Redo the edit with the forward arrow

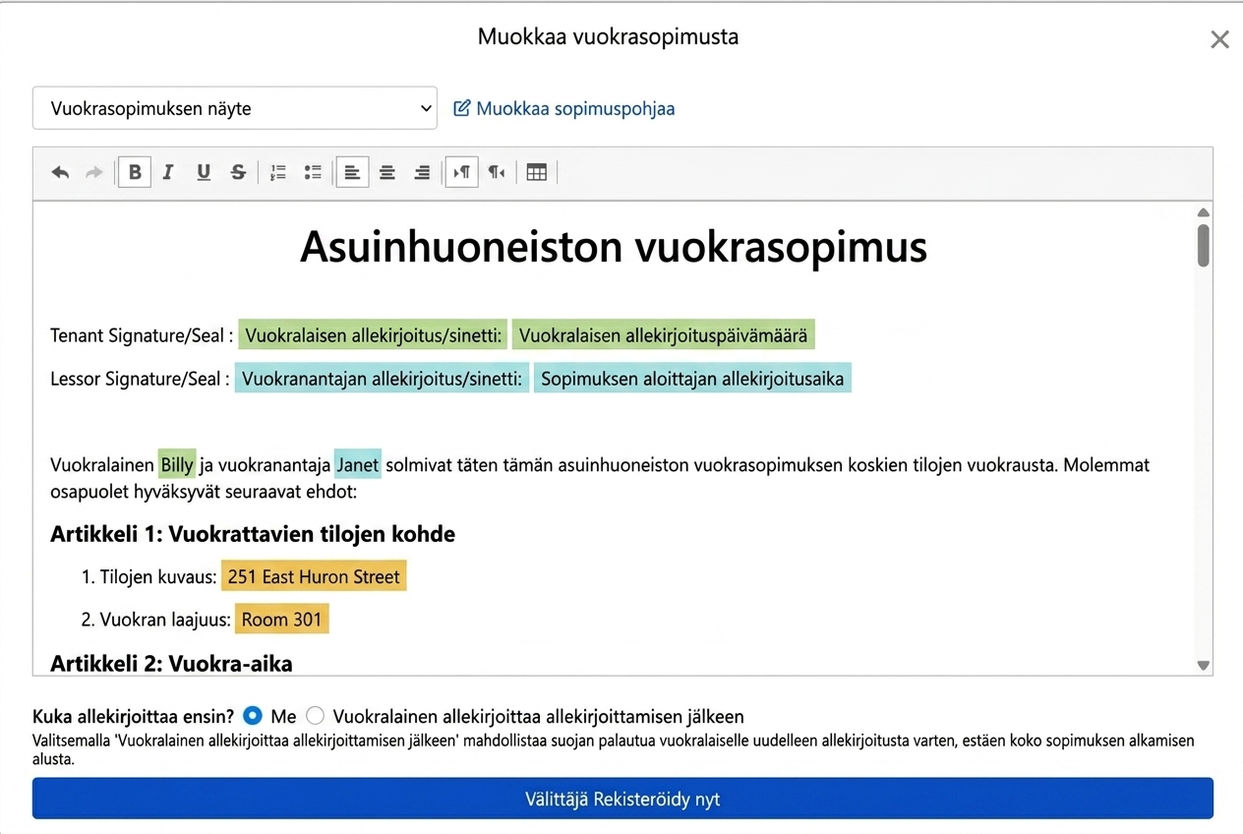pyautogui.click(x=94, y=172)
